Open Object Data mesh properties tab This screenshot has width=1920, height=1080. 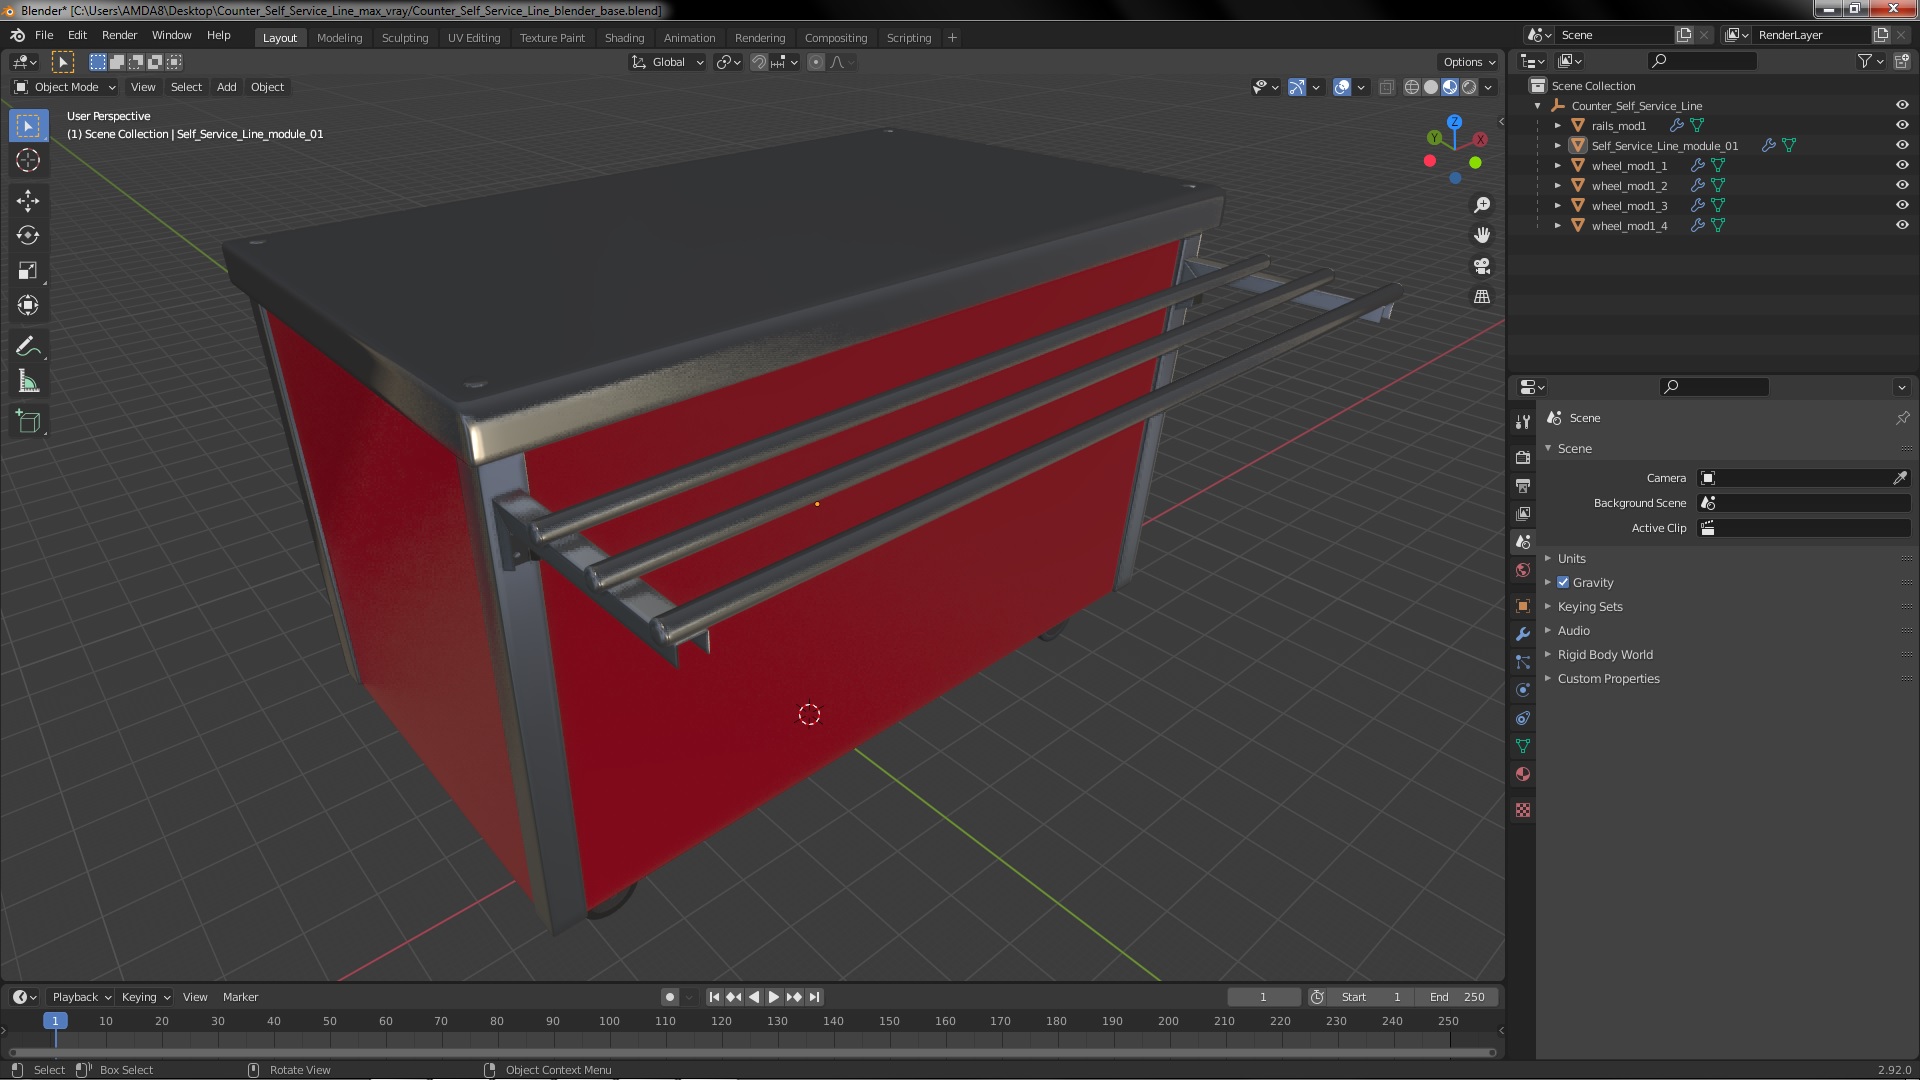1523,746
